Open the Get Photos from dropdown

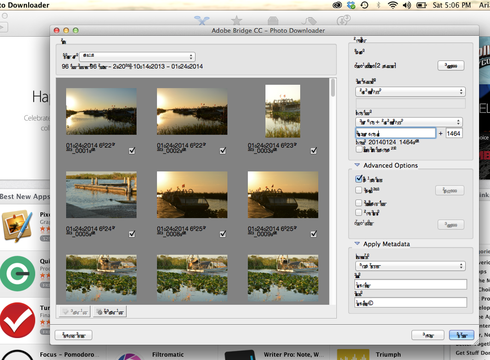click(137, 56)
